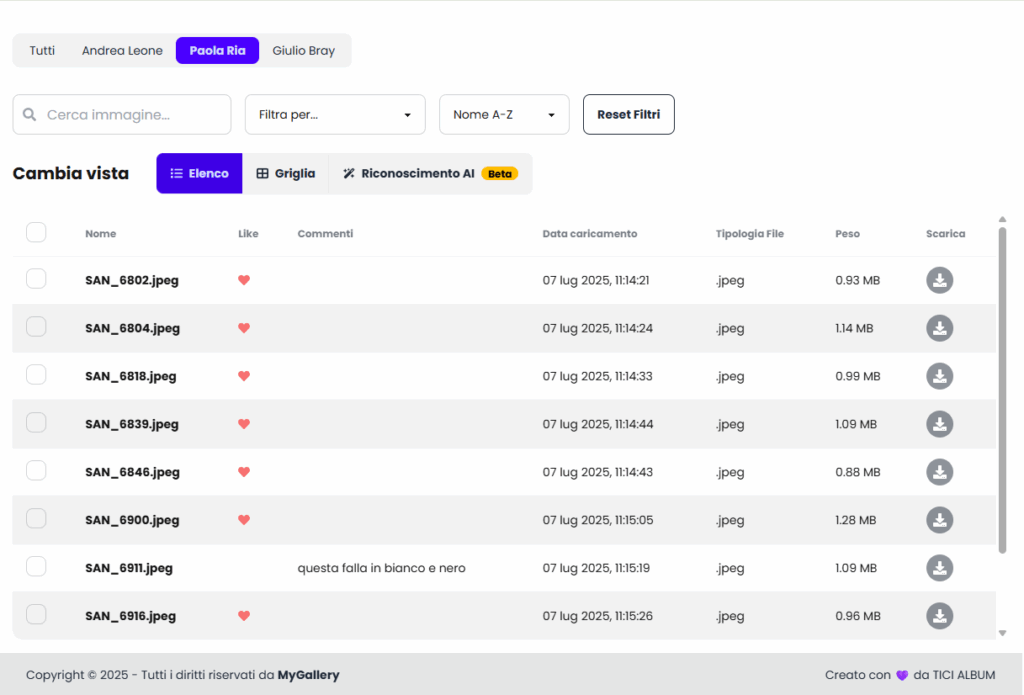Switch to Griglia view
1024x695 pixels.
[286, 174]
